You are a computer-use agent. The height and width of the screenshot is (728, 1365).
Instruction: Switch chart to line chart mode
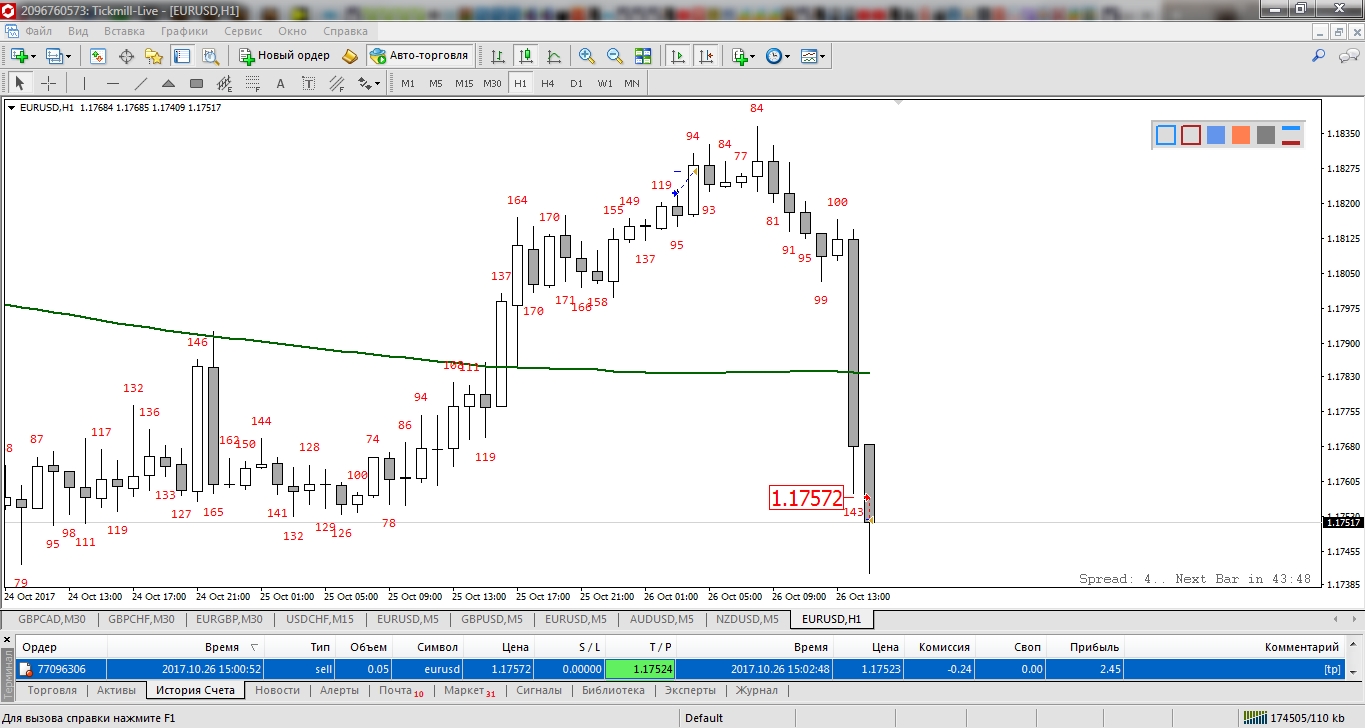coord(553,56)
